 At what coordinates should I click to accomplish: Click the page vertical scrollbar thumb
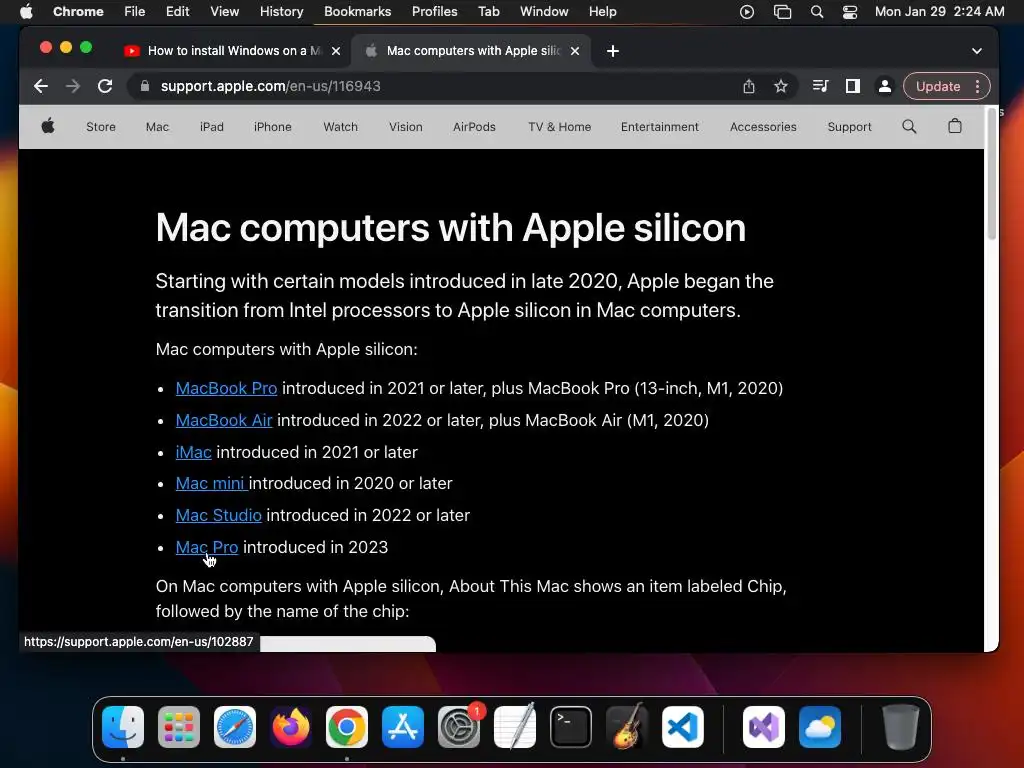coord(991,176)
